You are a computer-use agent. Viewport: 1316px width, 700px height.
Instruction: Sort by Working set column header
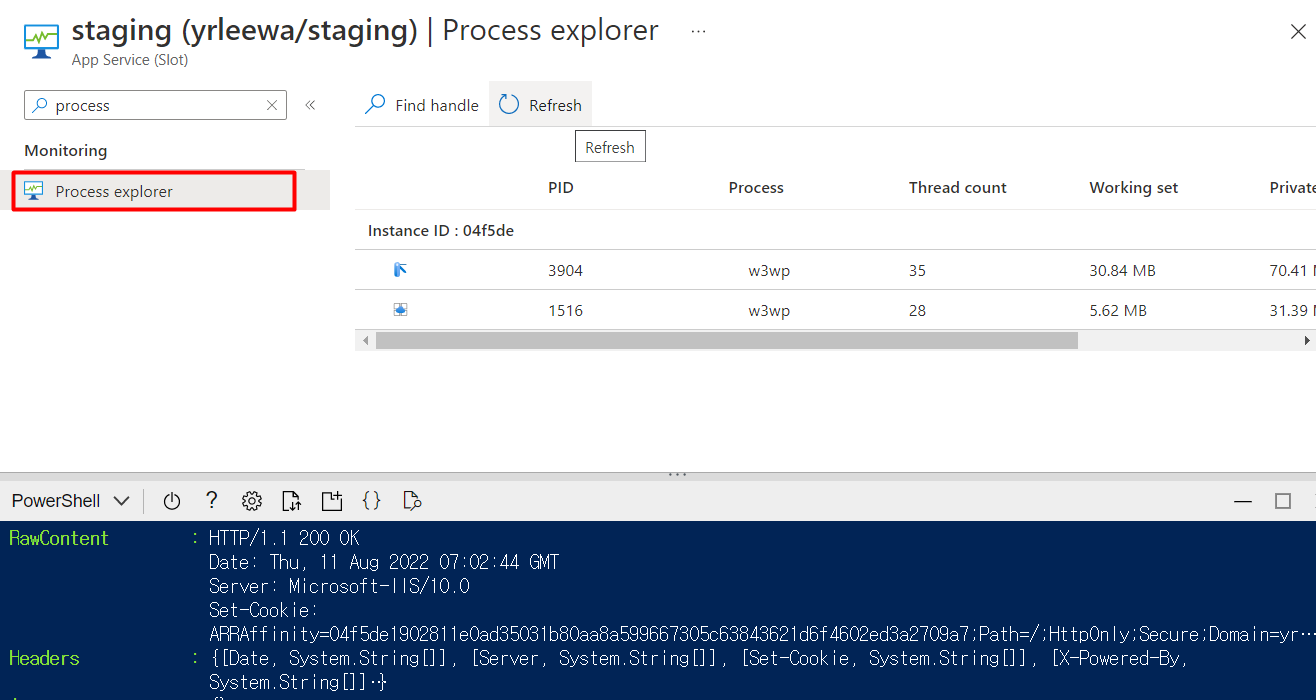[x=1133, y=188]
